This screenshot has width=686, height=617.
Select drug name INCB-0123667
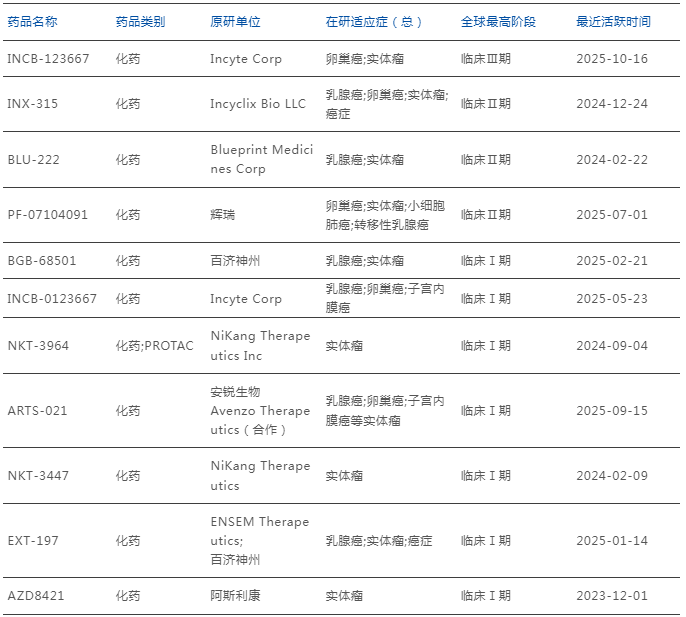52,299
